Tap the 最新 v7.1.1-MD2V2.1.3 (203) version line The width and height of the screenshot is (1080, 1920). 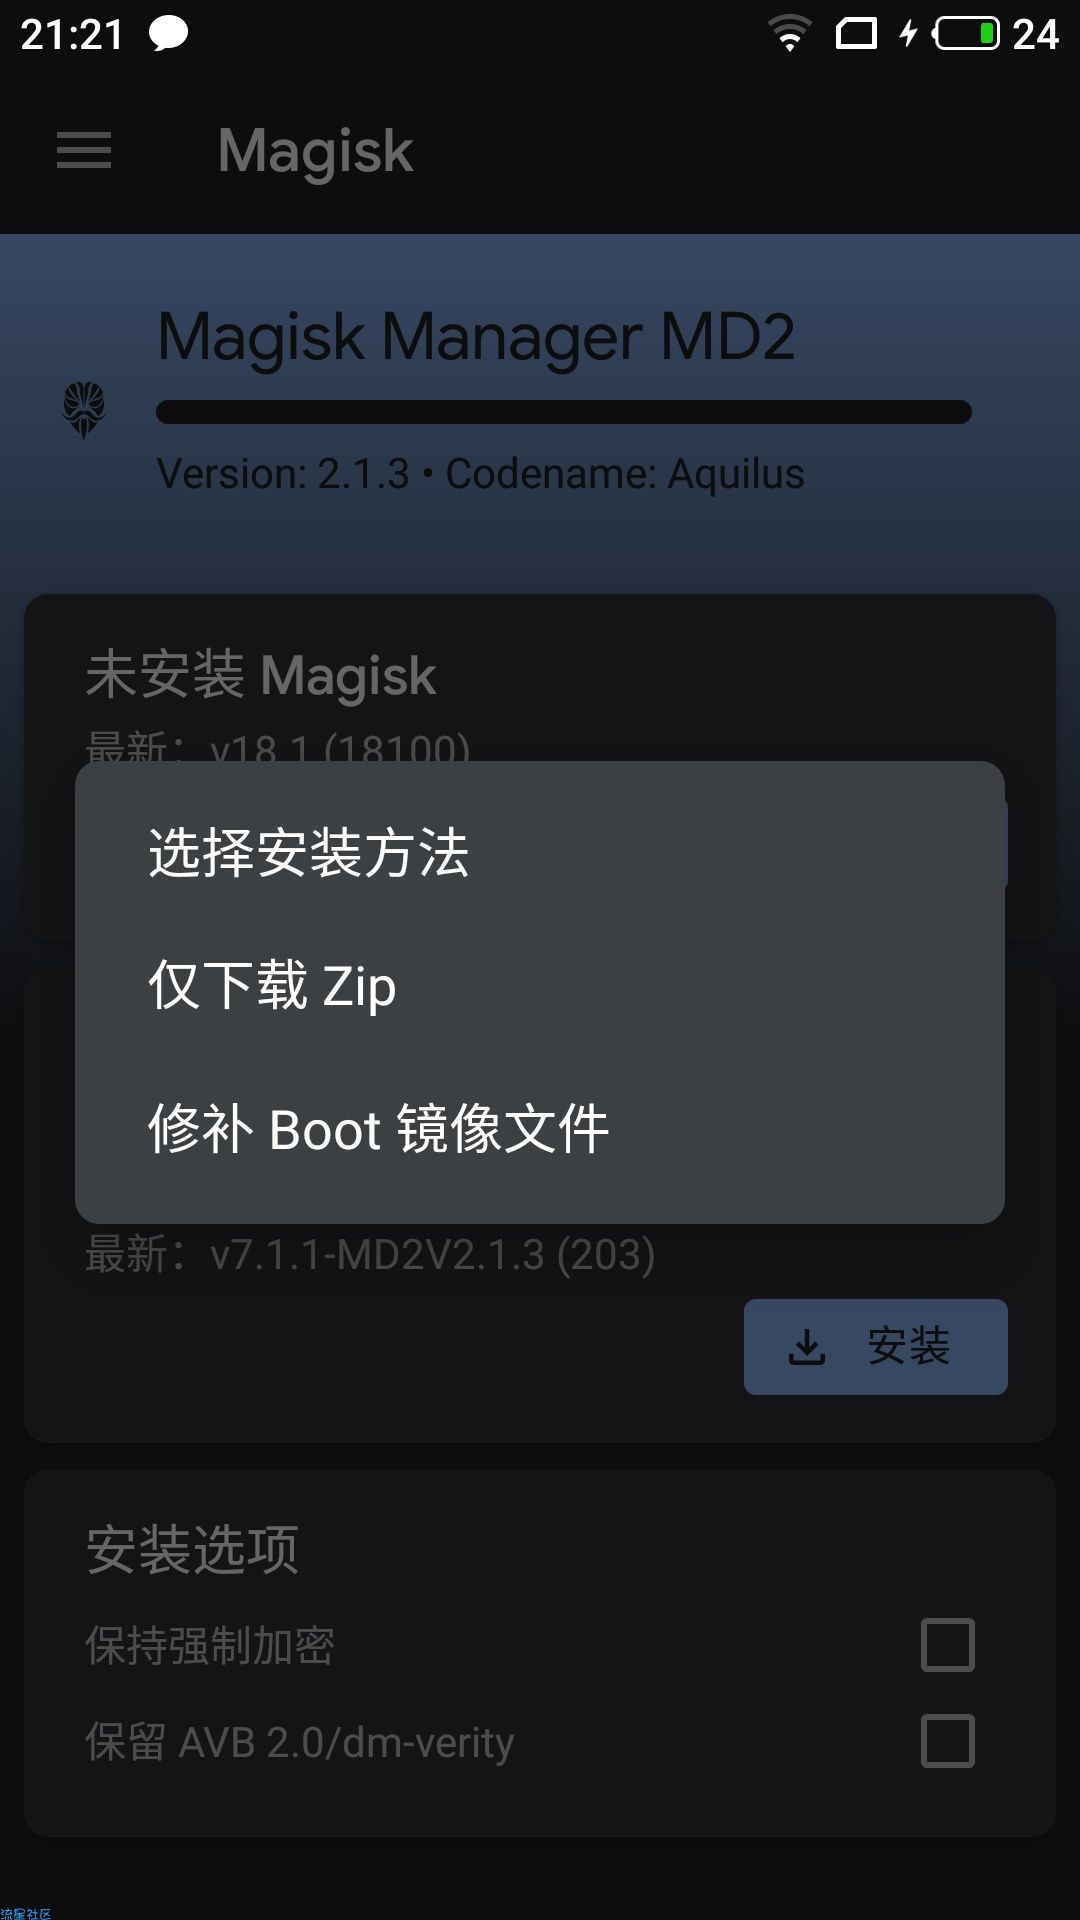pos(370,1254)
